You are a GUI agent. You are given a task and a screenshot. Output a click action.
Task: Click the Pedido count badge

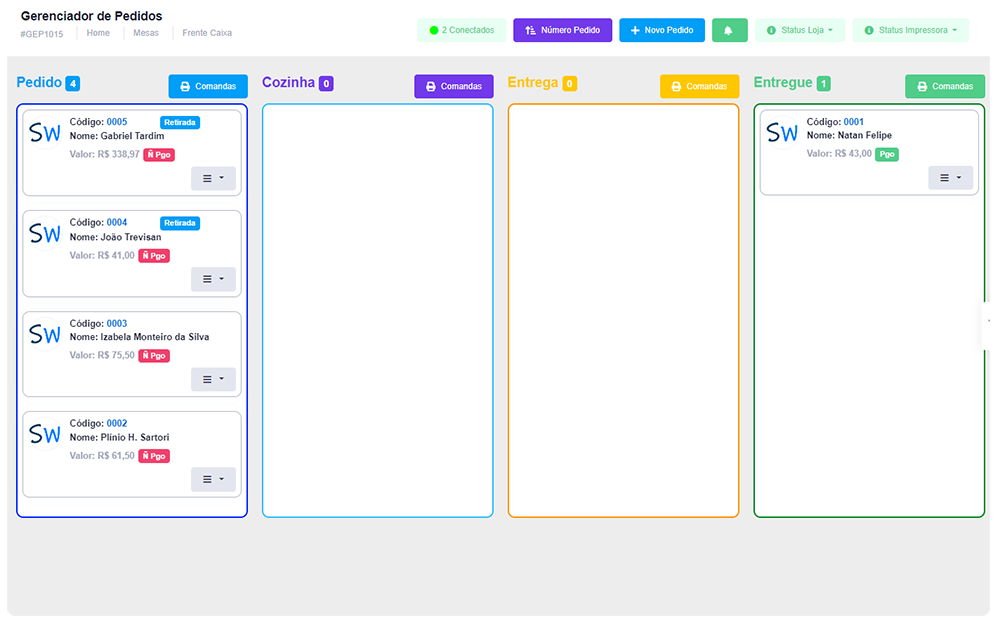tap(73, 83)
